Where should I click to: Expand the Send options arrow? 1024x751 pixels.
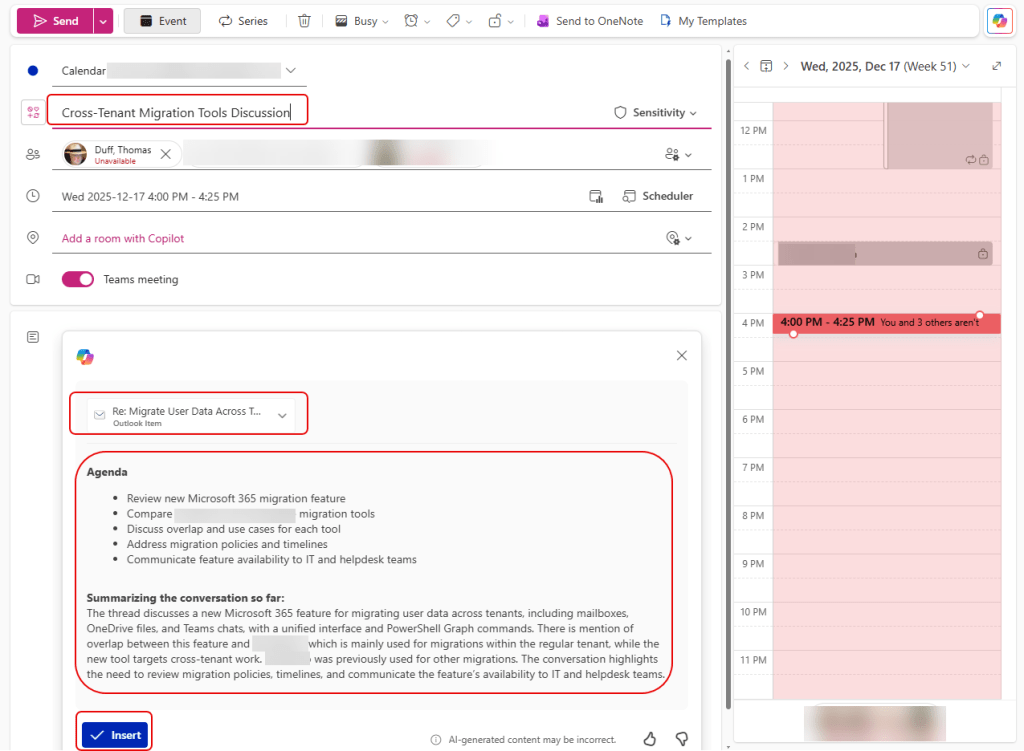(x=103, y=21)
